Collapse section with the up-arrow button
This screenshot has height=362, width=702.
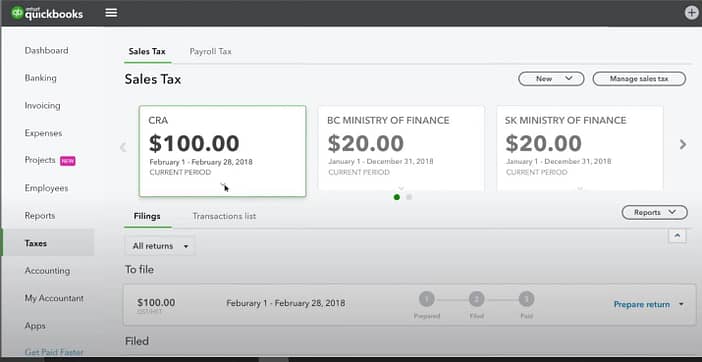click(677, 236)
